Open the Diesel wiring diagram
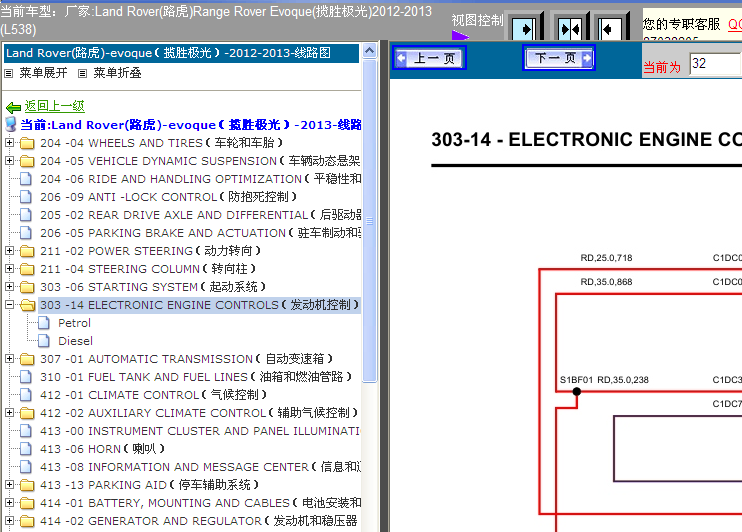The image size is (742, 532). coord(75,341)
